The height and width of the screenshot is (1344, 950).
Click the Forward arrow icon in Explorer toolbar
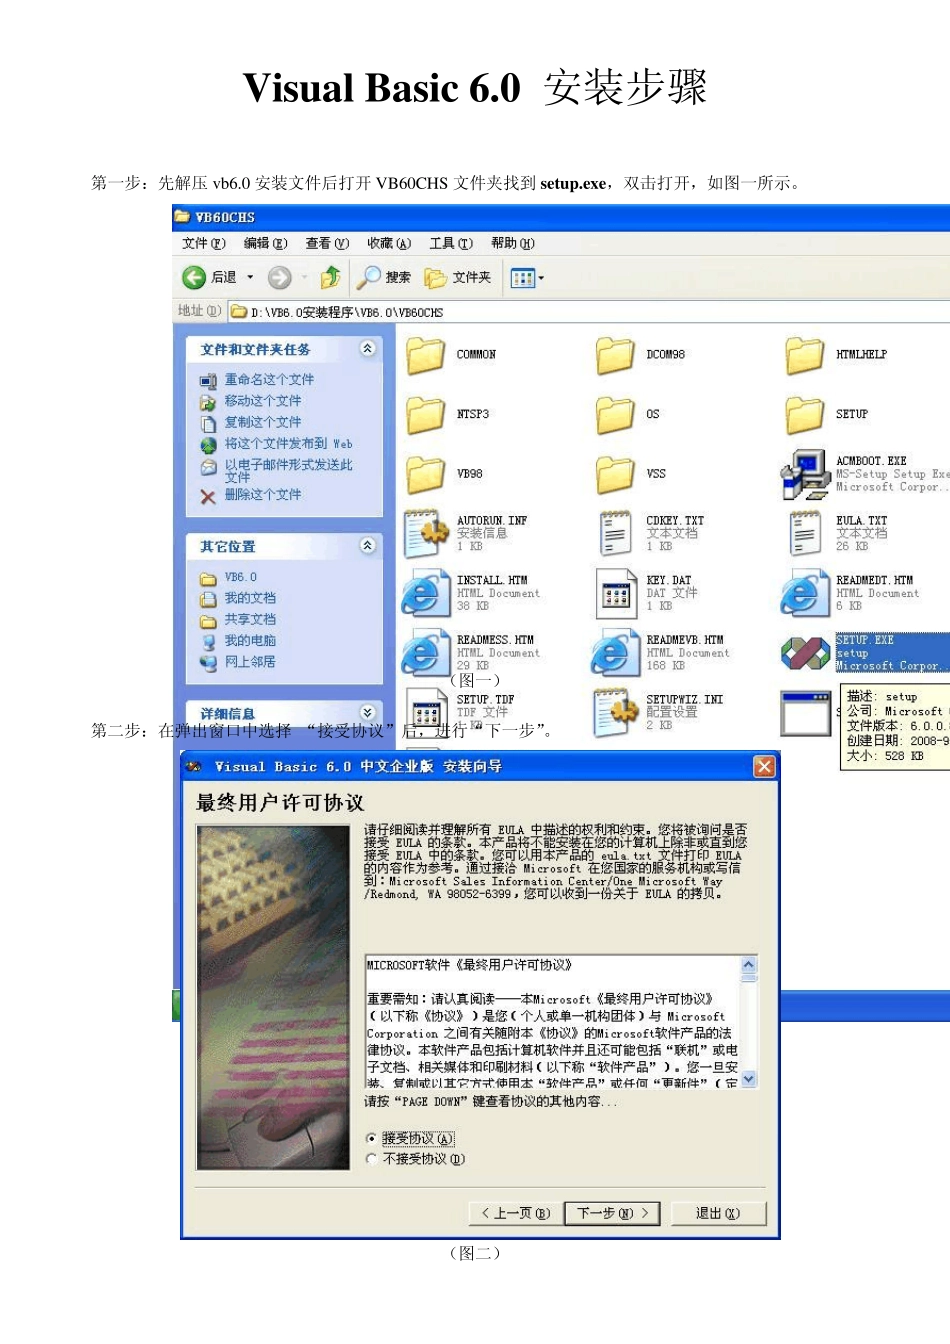click(280, 277)
